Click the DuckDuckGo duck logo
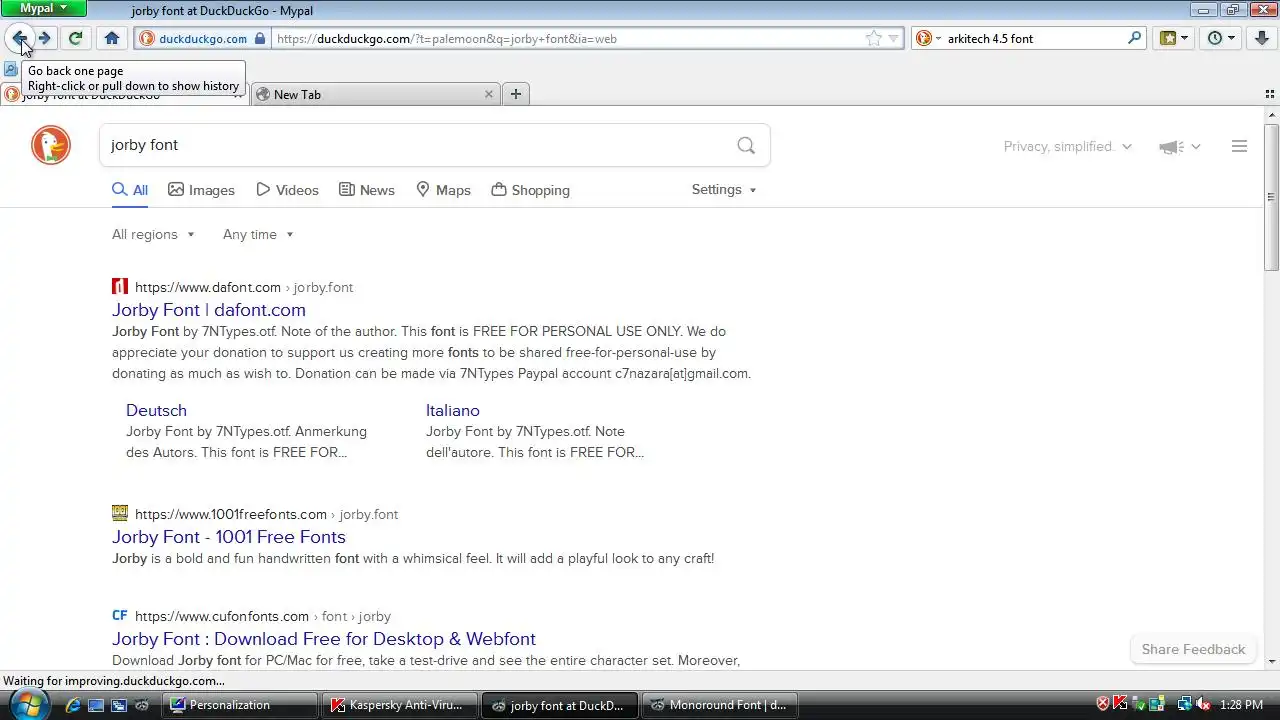 tap(51, 146)
